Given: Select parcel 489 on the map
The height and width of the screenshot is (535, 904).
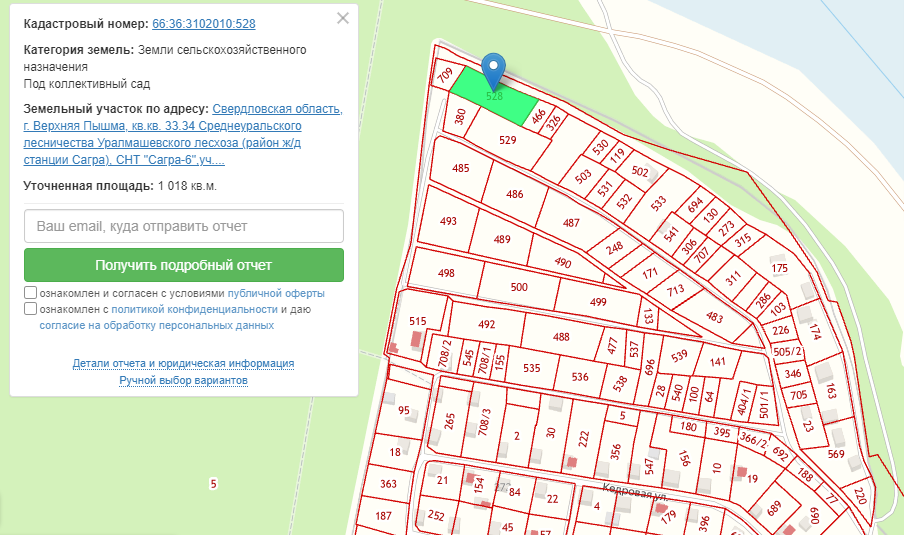Looking at the screenshot, I should (502, 239).
